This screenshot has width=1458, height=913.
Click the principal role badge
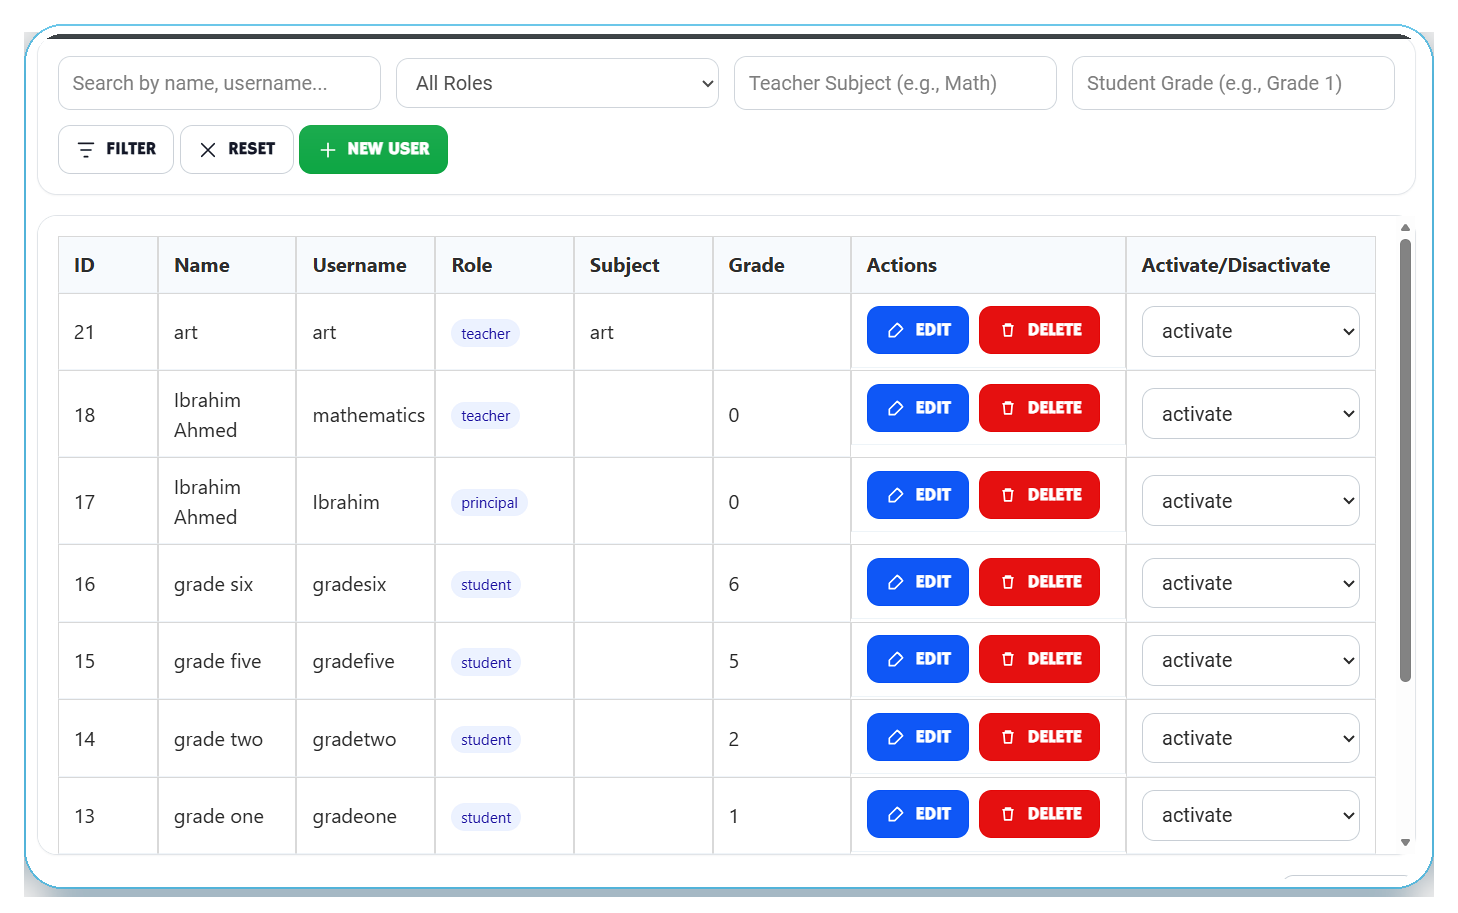pyautogui.click(x=489, y=503)
